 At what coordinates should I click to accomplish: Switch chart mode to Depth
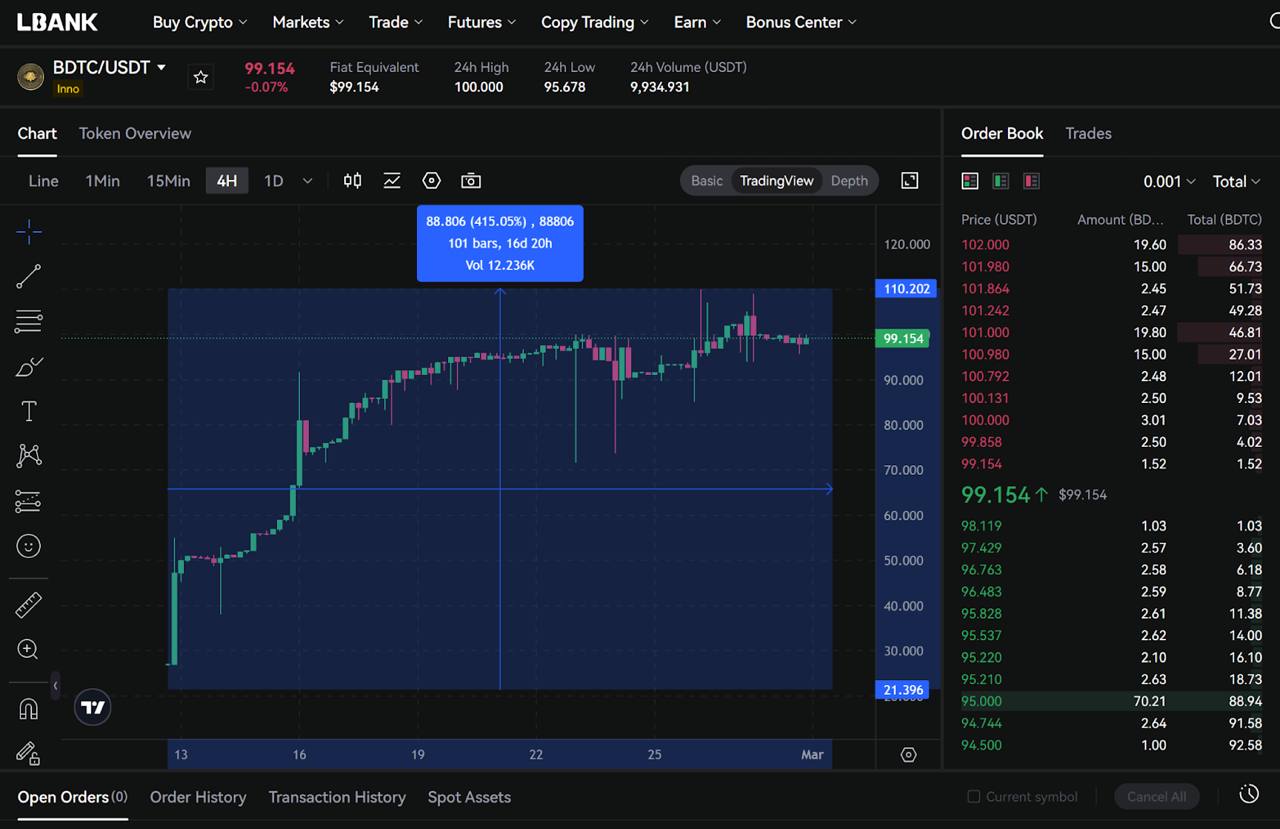(x=849, y=181)
